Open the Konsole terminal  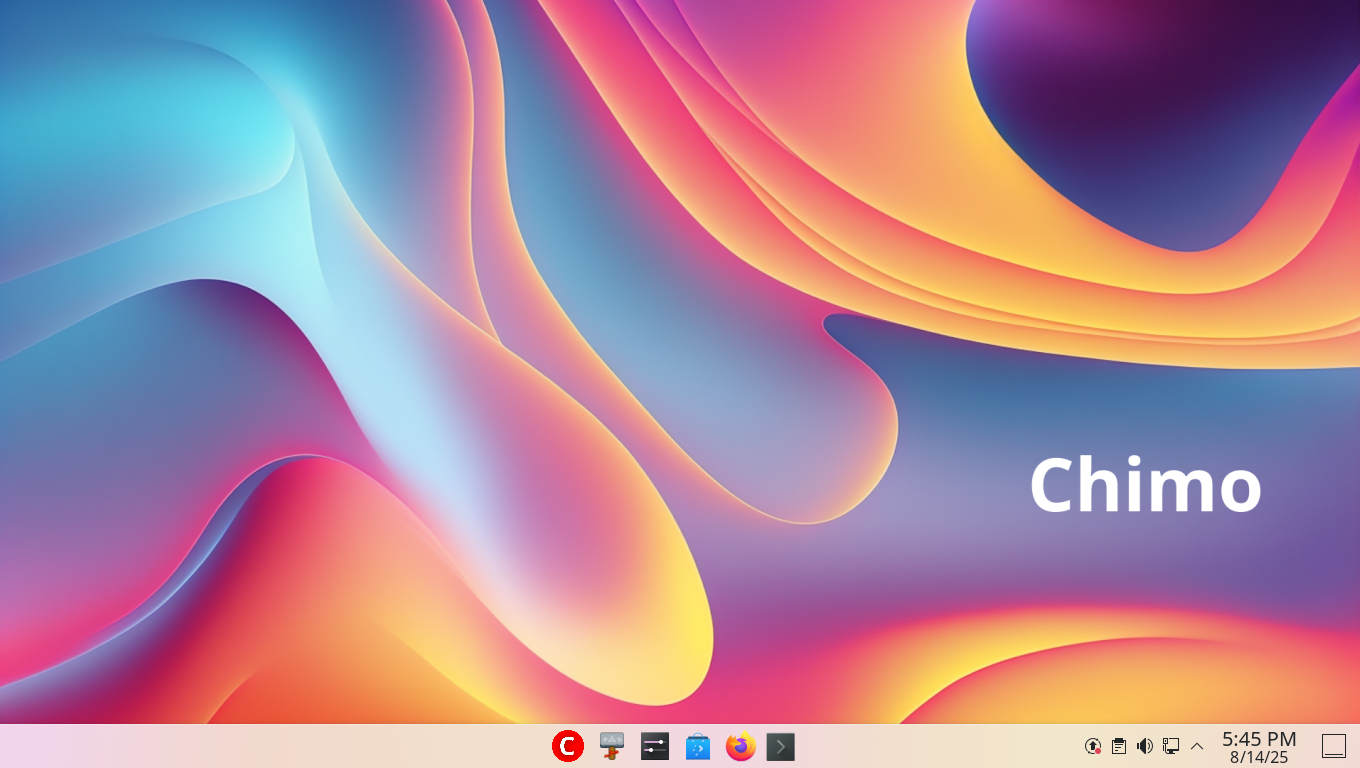point(780,746)
